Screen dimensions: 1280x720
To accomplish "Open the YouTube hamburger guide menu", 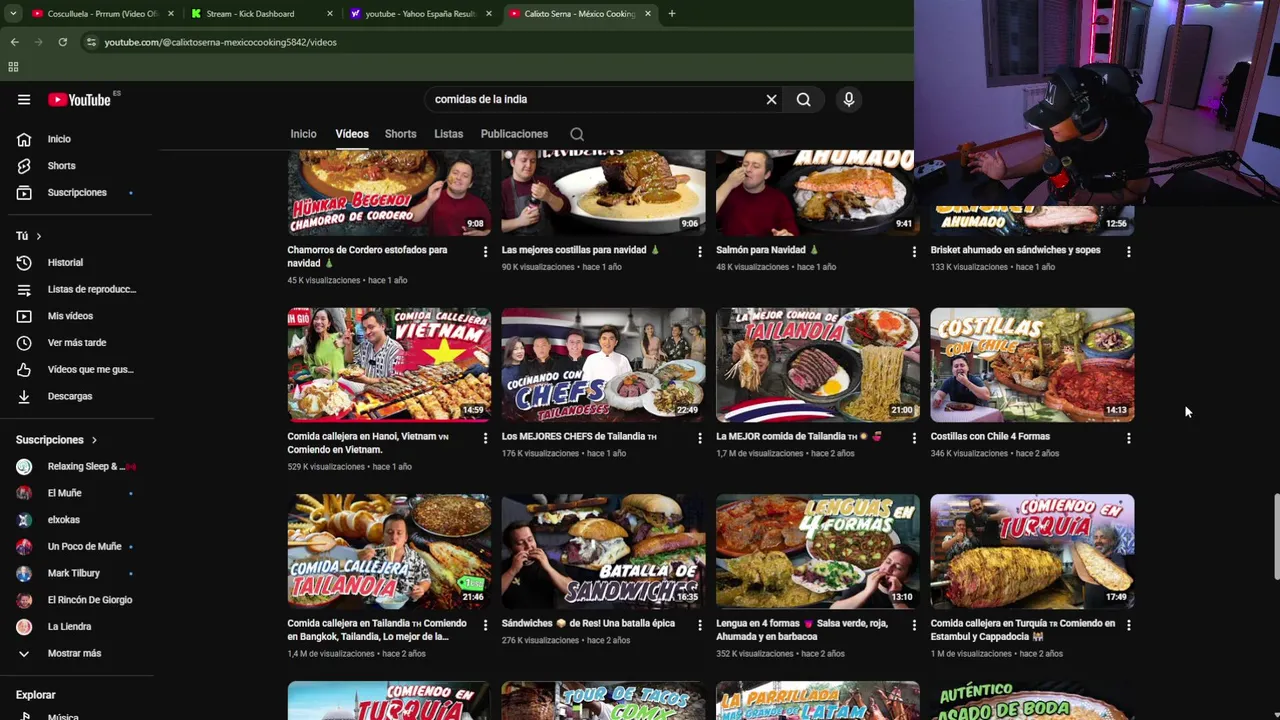I will click(24, 100).
